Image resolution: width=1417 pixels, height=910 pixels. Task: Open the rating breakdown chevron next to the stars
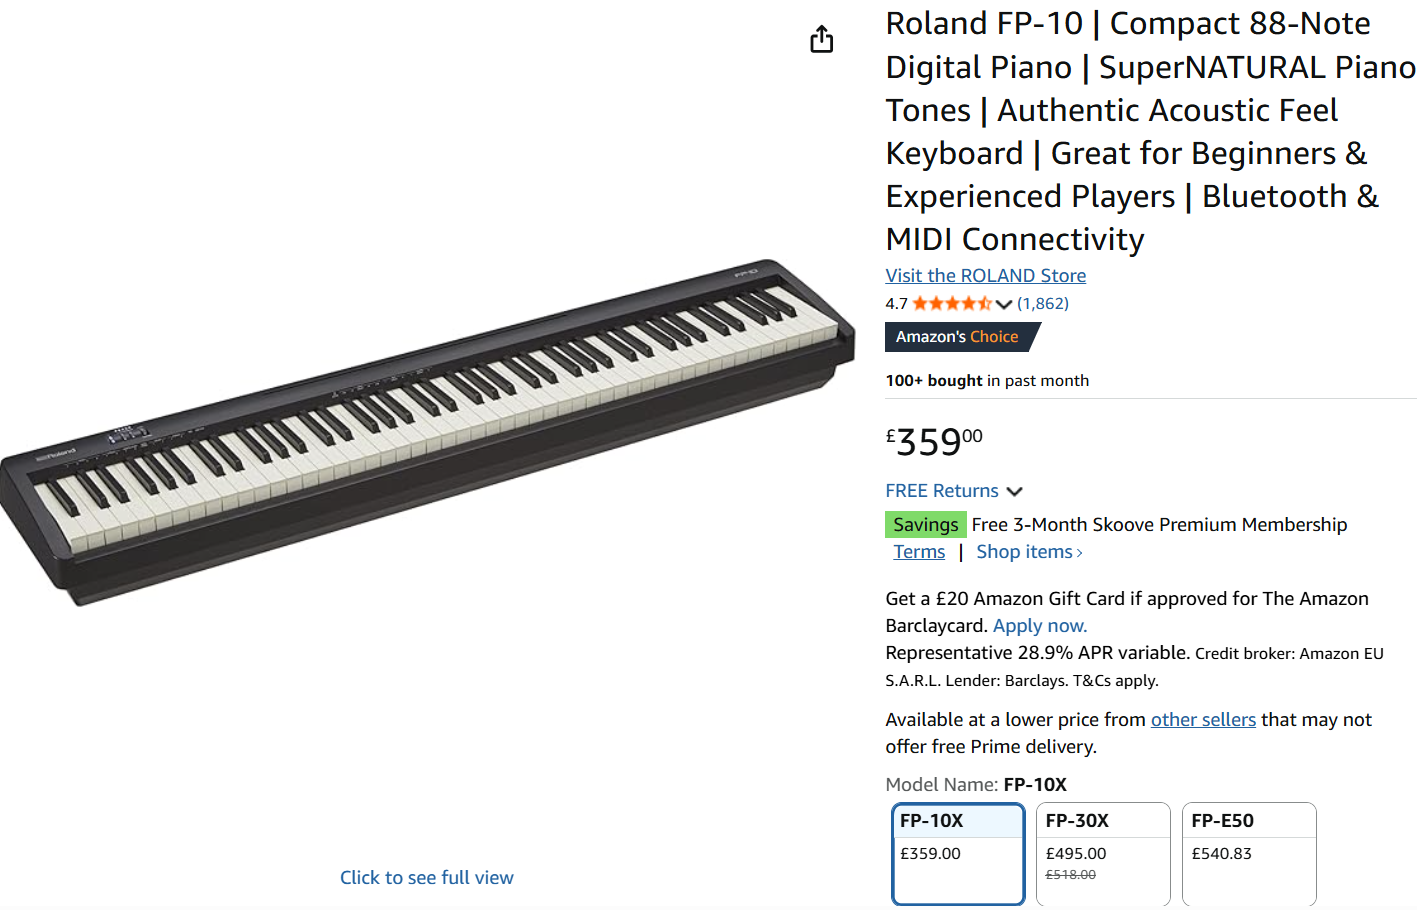(1004, 304)
